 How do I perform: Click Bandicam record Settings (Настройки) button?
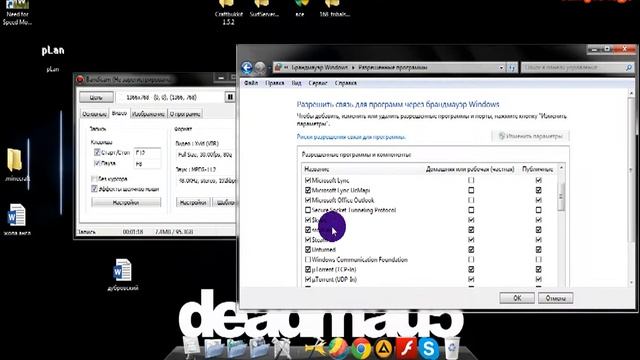click(x=126, y=202)
